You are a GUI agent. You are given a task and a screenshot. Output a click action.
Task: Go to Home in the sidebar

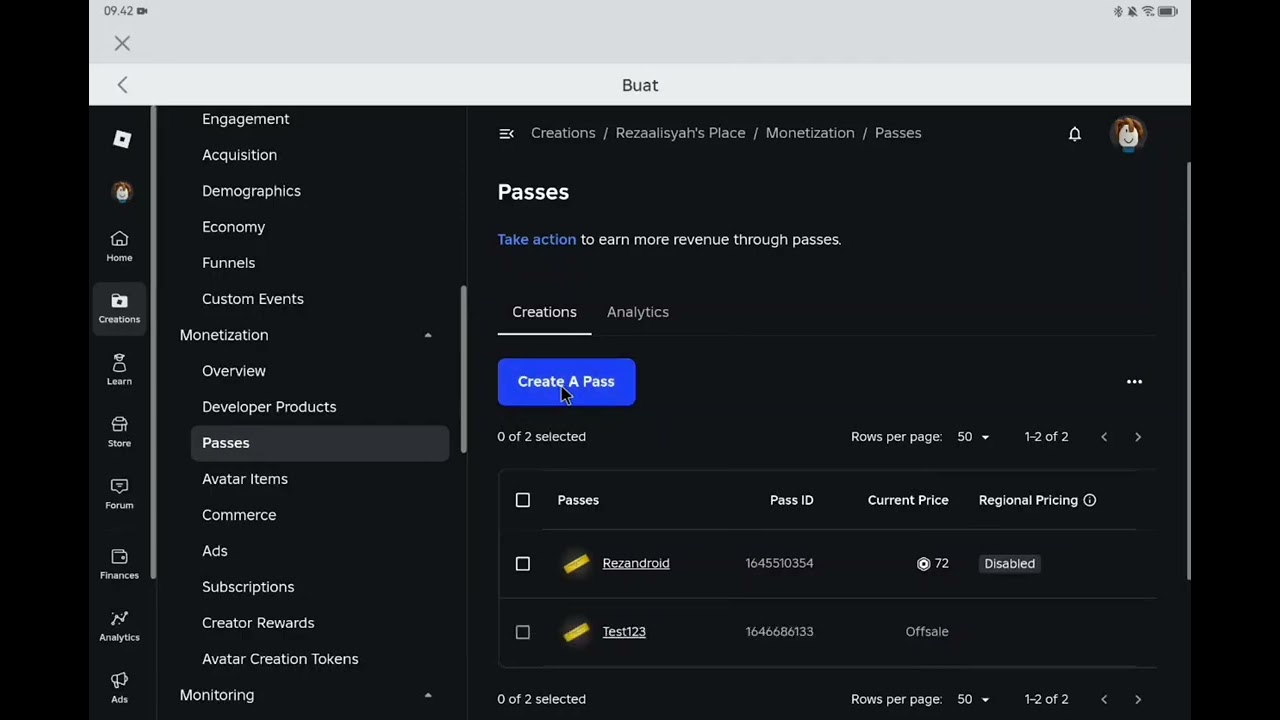(119, 245)
